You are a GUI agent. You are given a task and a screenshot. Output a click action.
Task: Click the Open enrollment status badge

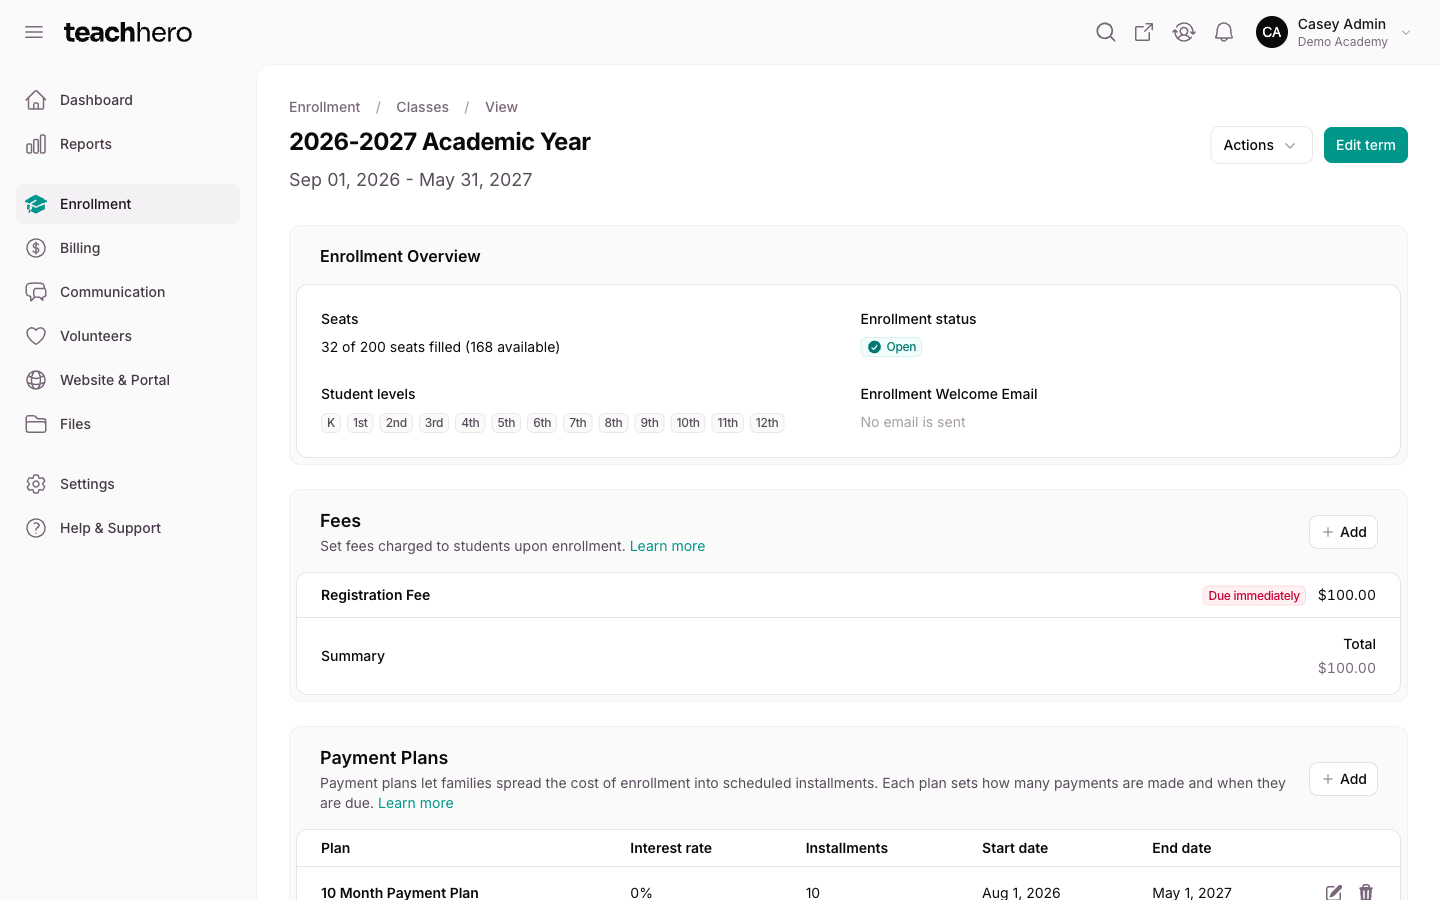coord(891,347)
